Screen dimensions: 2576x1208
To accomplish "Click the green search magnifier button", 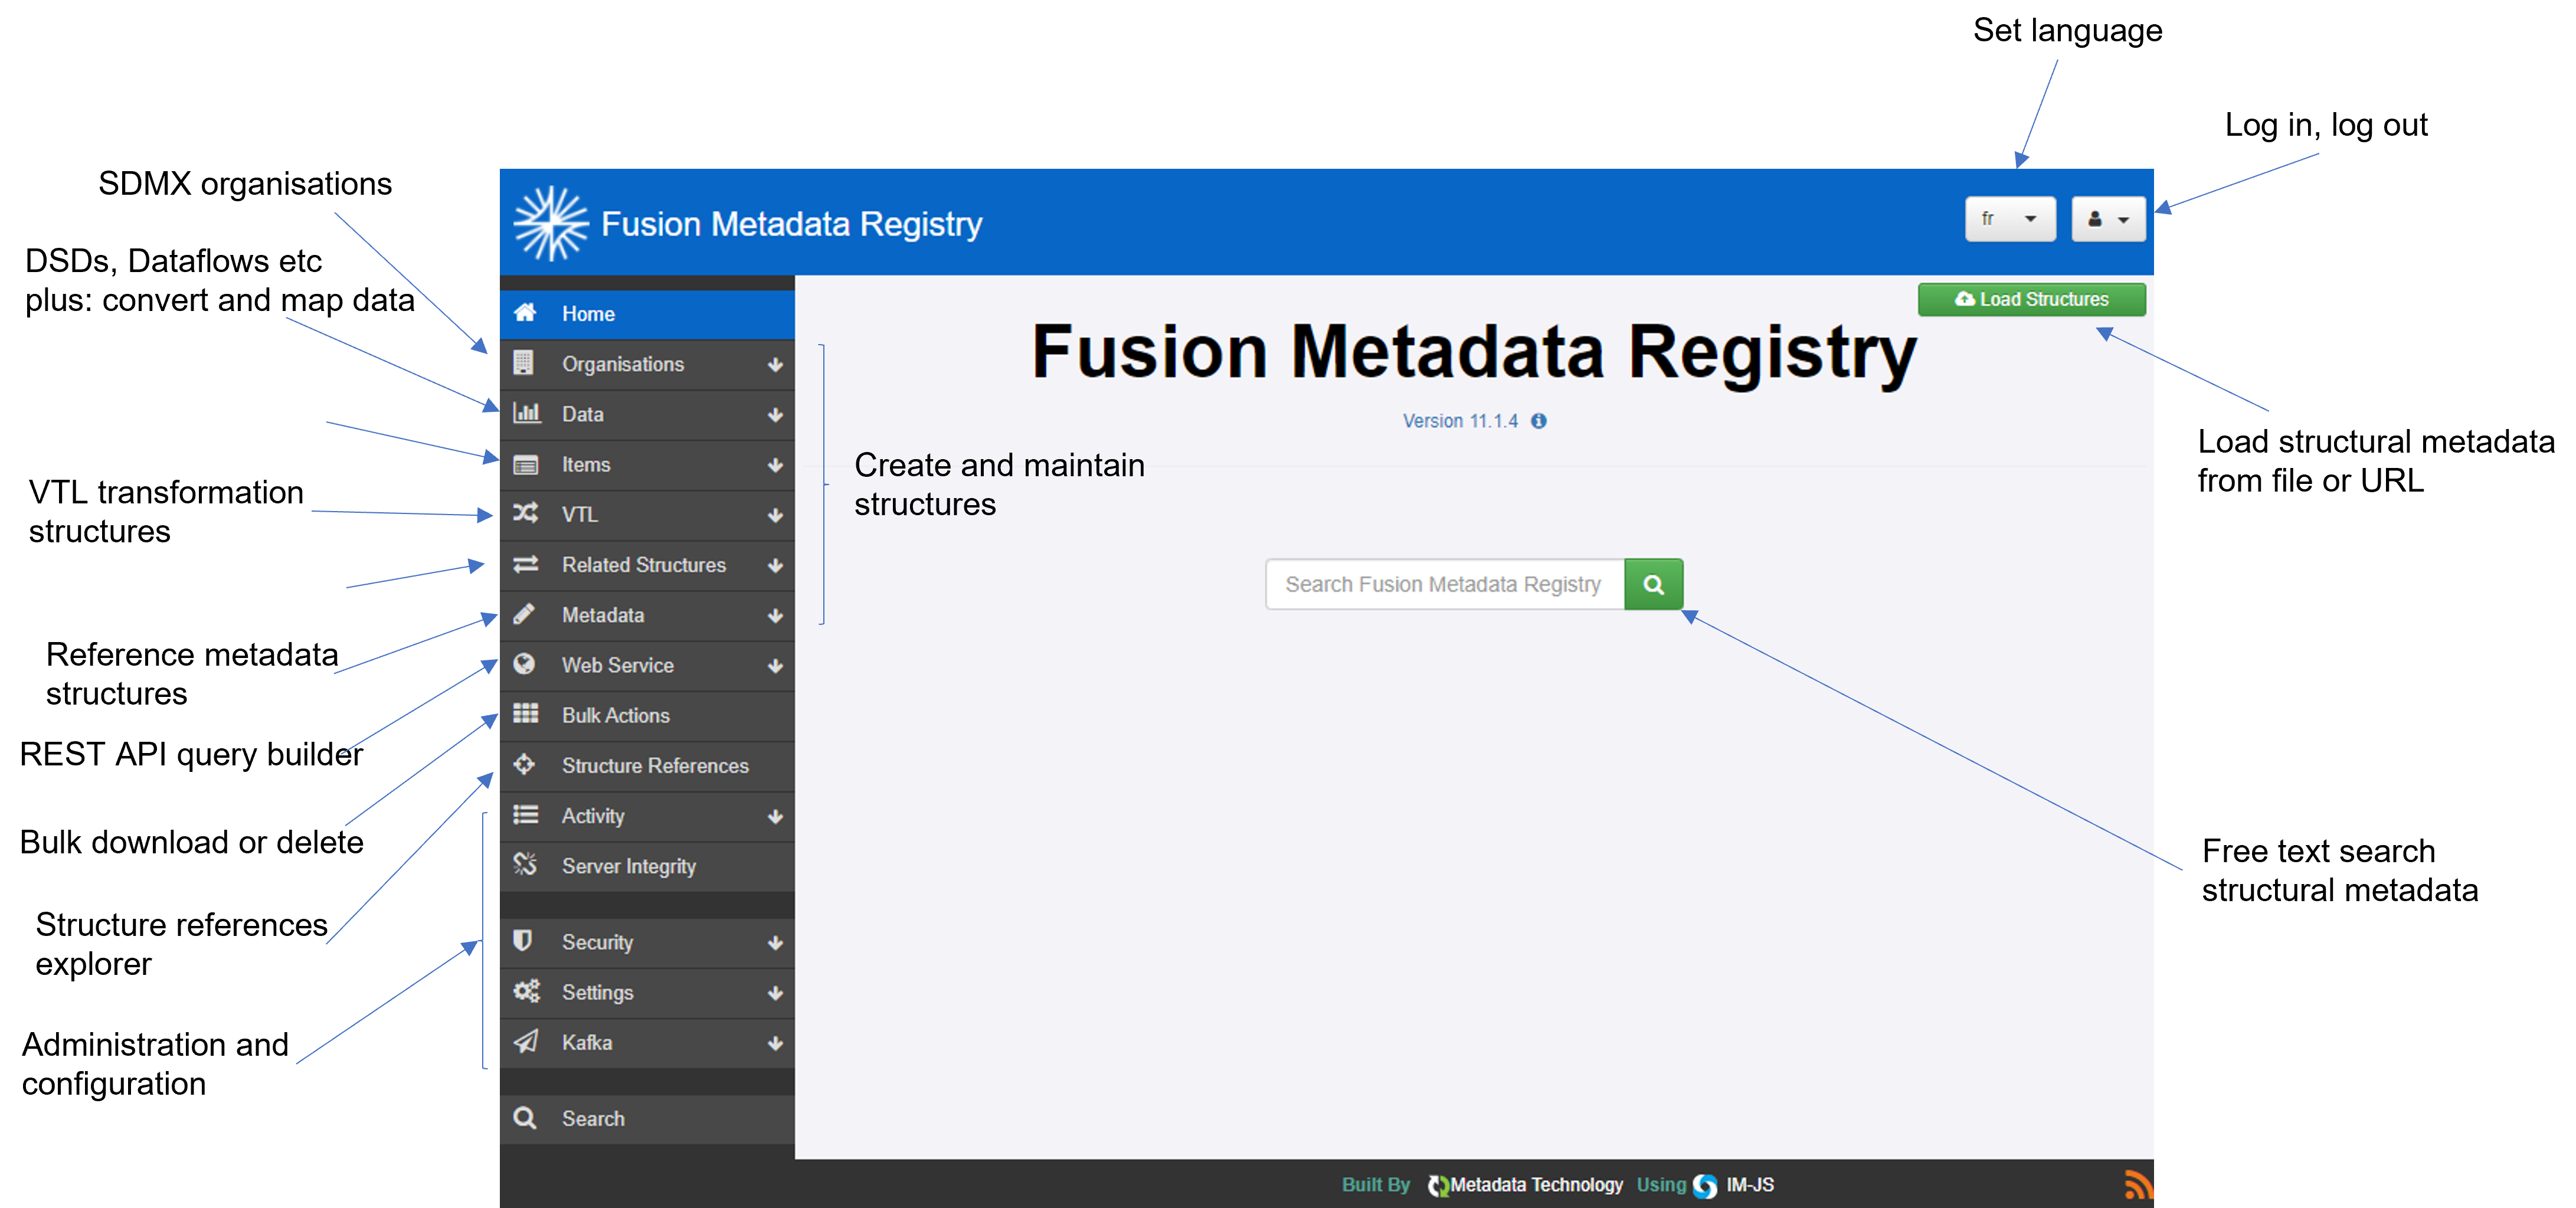I will (x=1653, y=584).
